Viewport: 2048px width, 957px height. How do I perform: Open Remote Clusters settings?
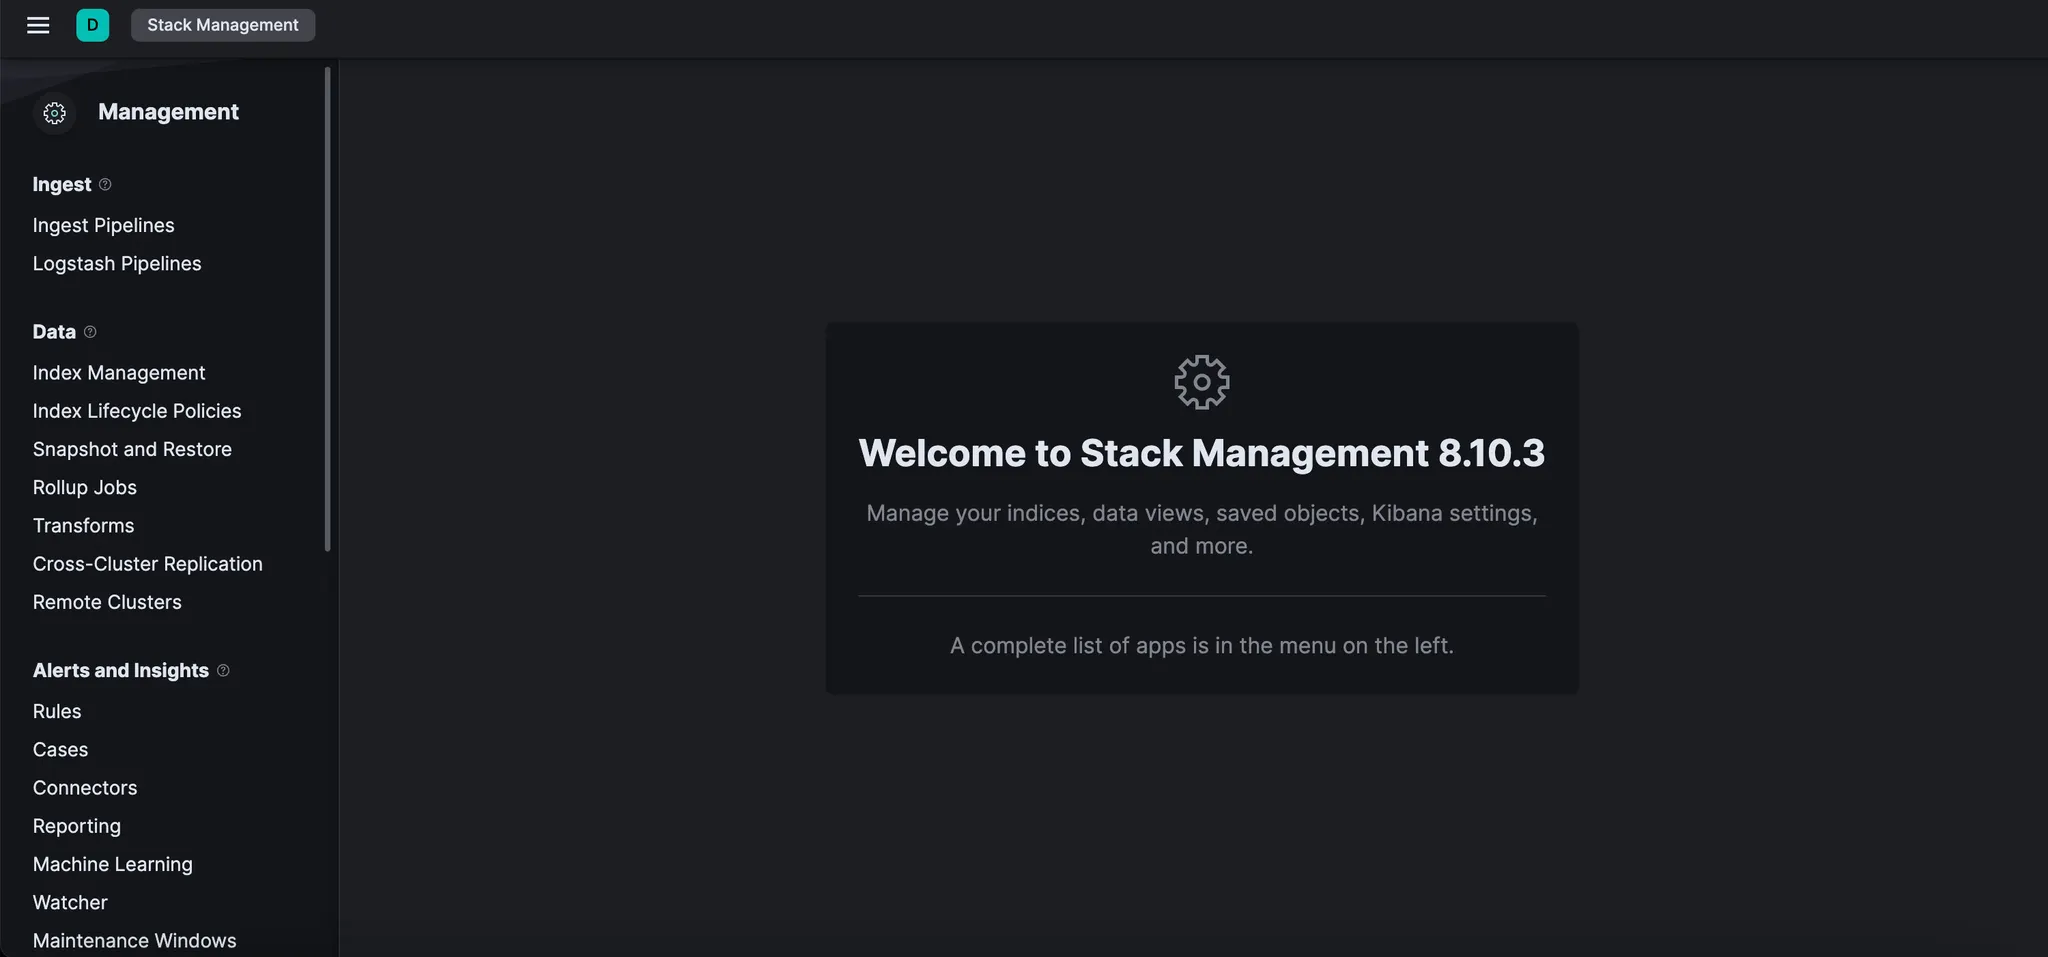(107, 603)
